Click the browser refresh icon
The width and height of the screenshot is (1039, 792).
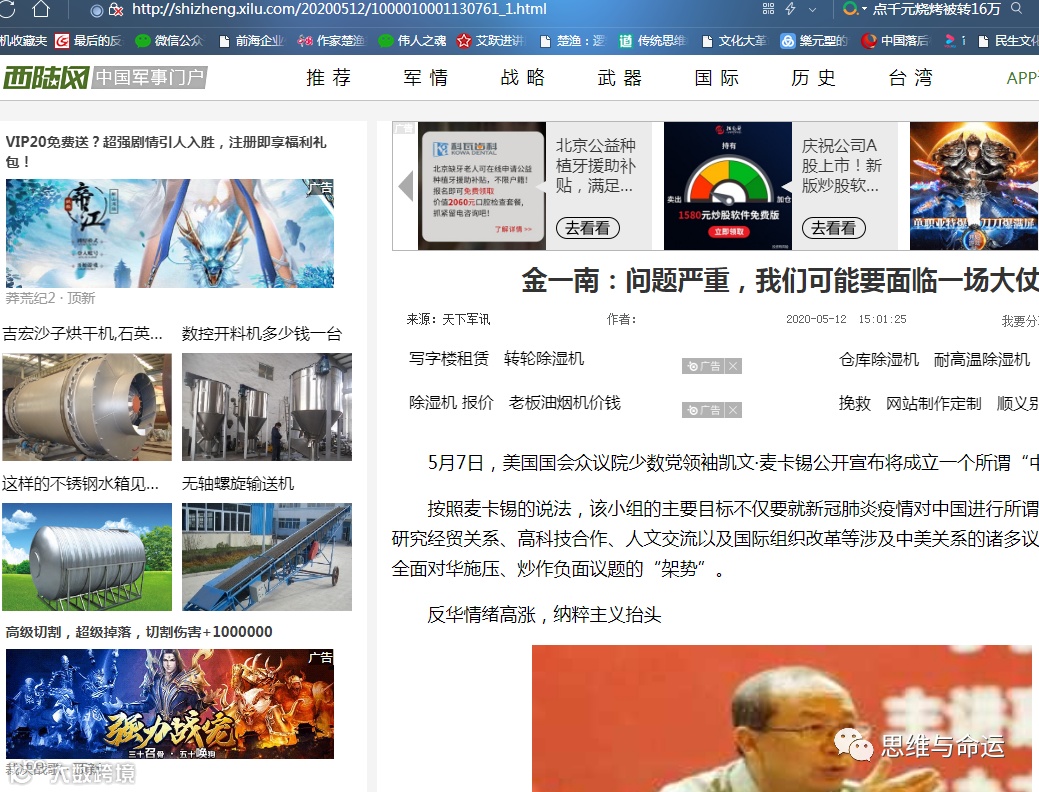pyautogui.click(x=7, y=9)
